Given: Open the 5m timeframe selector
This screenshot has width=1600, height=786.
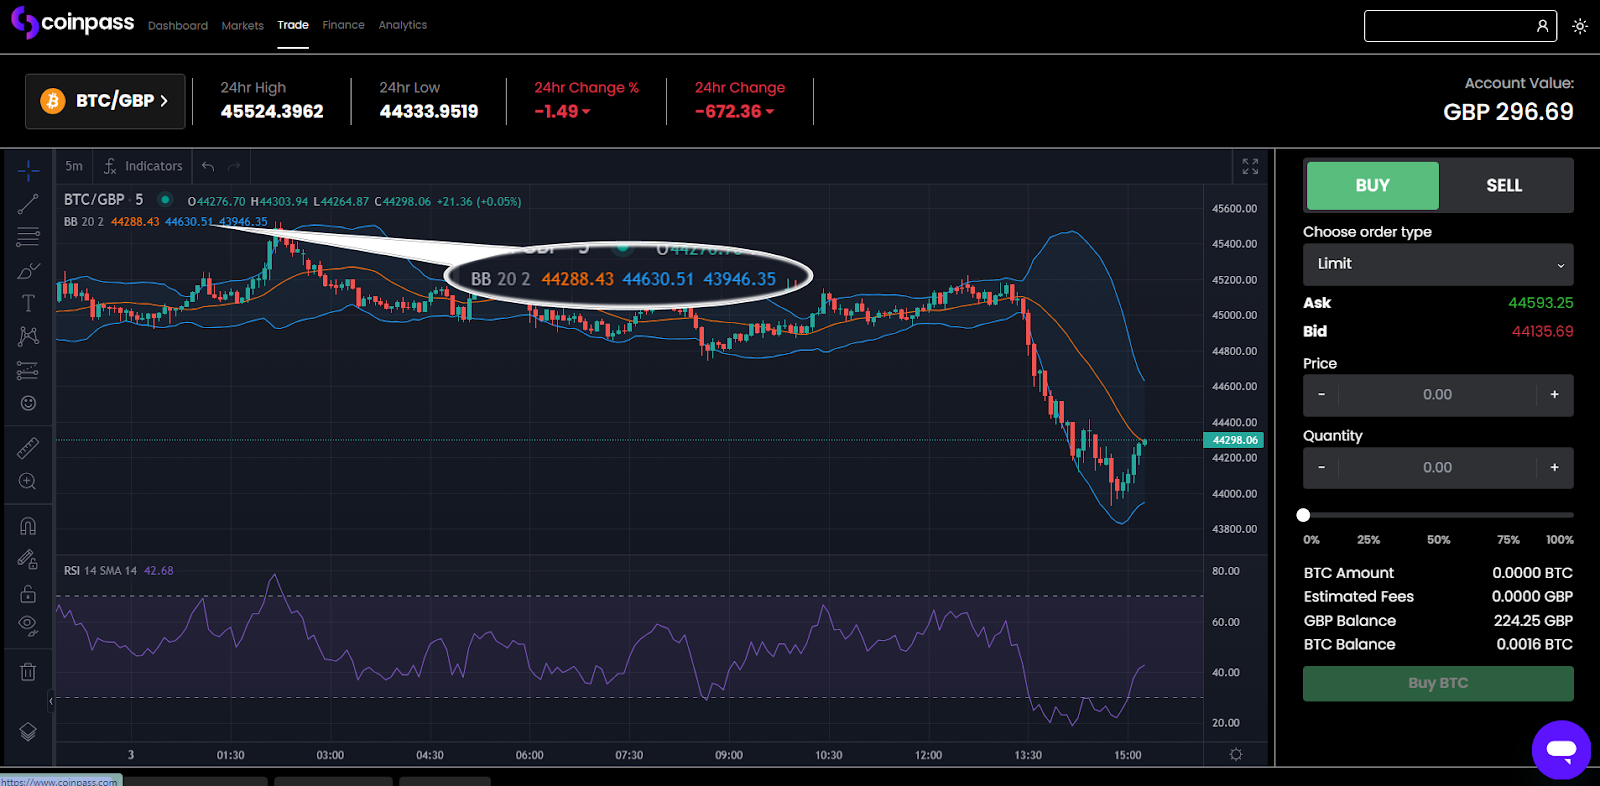Looking at the screenshot, I should pyautogui.click(x=74, y=166).
